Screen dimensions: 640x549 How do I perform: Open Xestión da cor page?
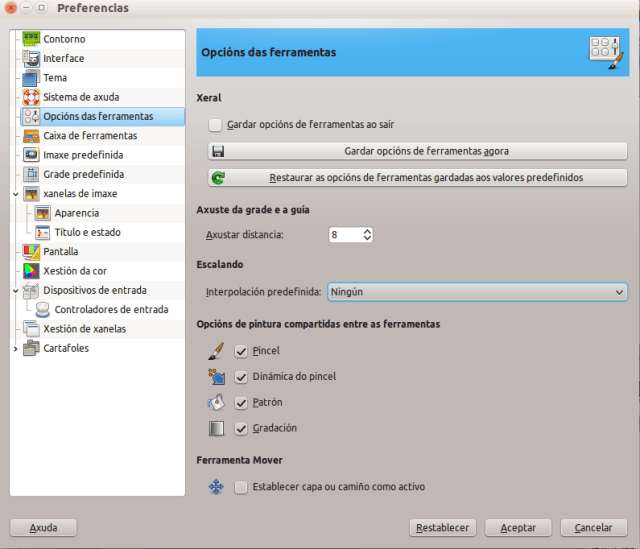(75, 271)
